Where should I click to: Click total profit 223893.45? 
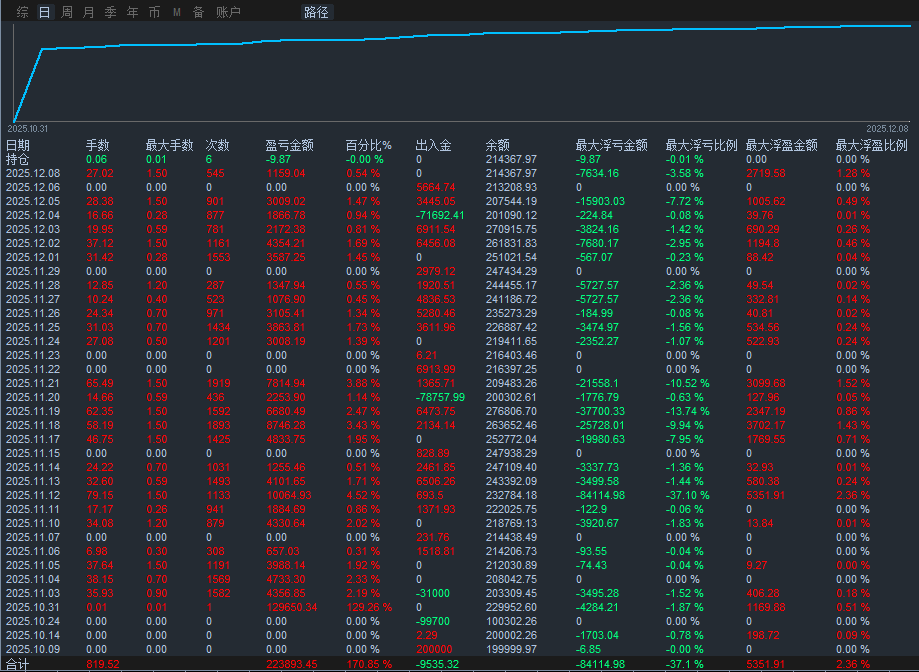click(x=291, y=664)
